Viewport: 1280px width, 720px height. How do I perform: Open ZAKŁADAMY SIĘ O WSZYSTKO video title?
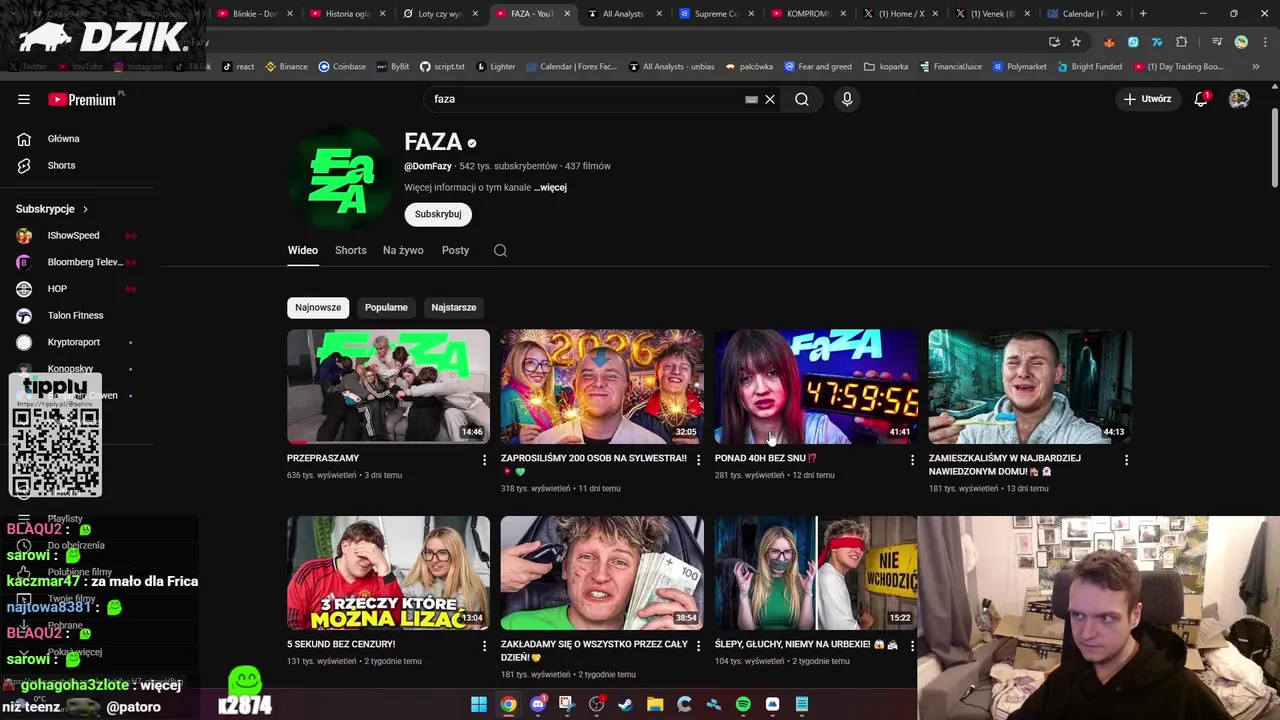coord(594,651)
